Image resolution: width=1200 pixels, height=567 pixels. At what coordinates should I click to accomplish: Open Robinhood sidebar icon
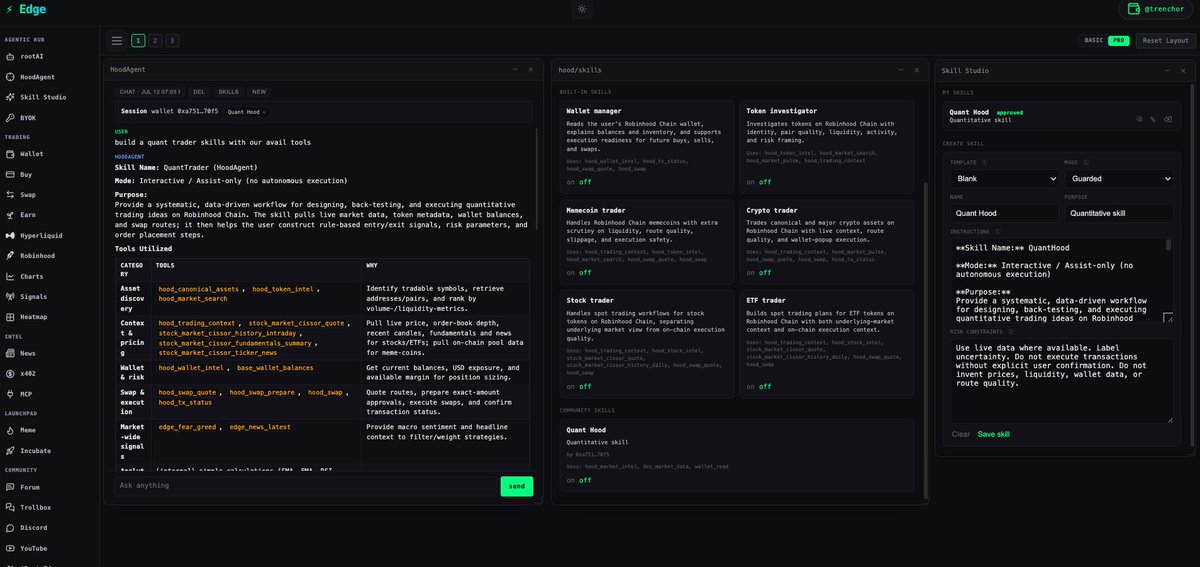tap(10, 255)
